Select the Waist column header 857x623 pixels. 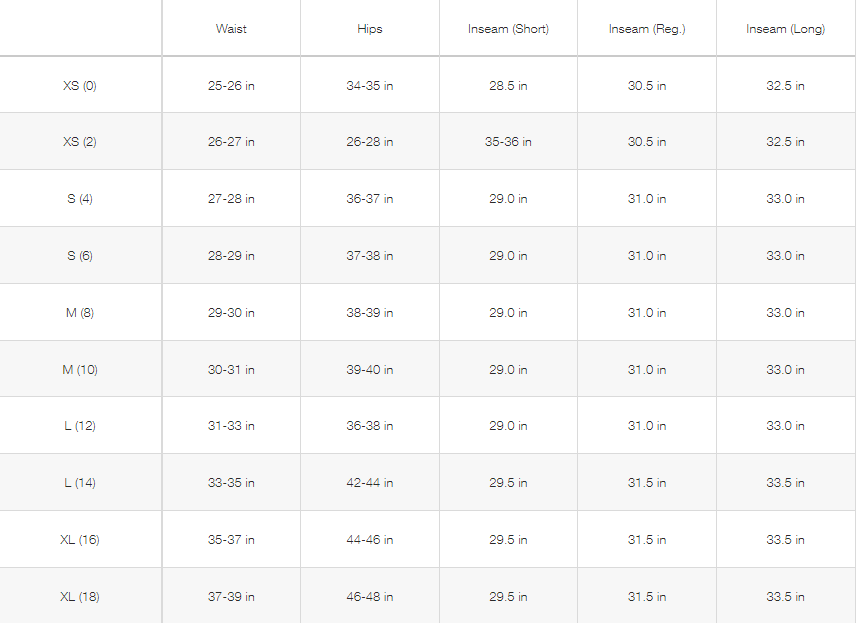point(231,29)
